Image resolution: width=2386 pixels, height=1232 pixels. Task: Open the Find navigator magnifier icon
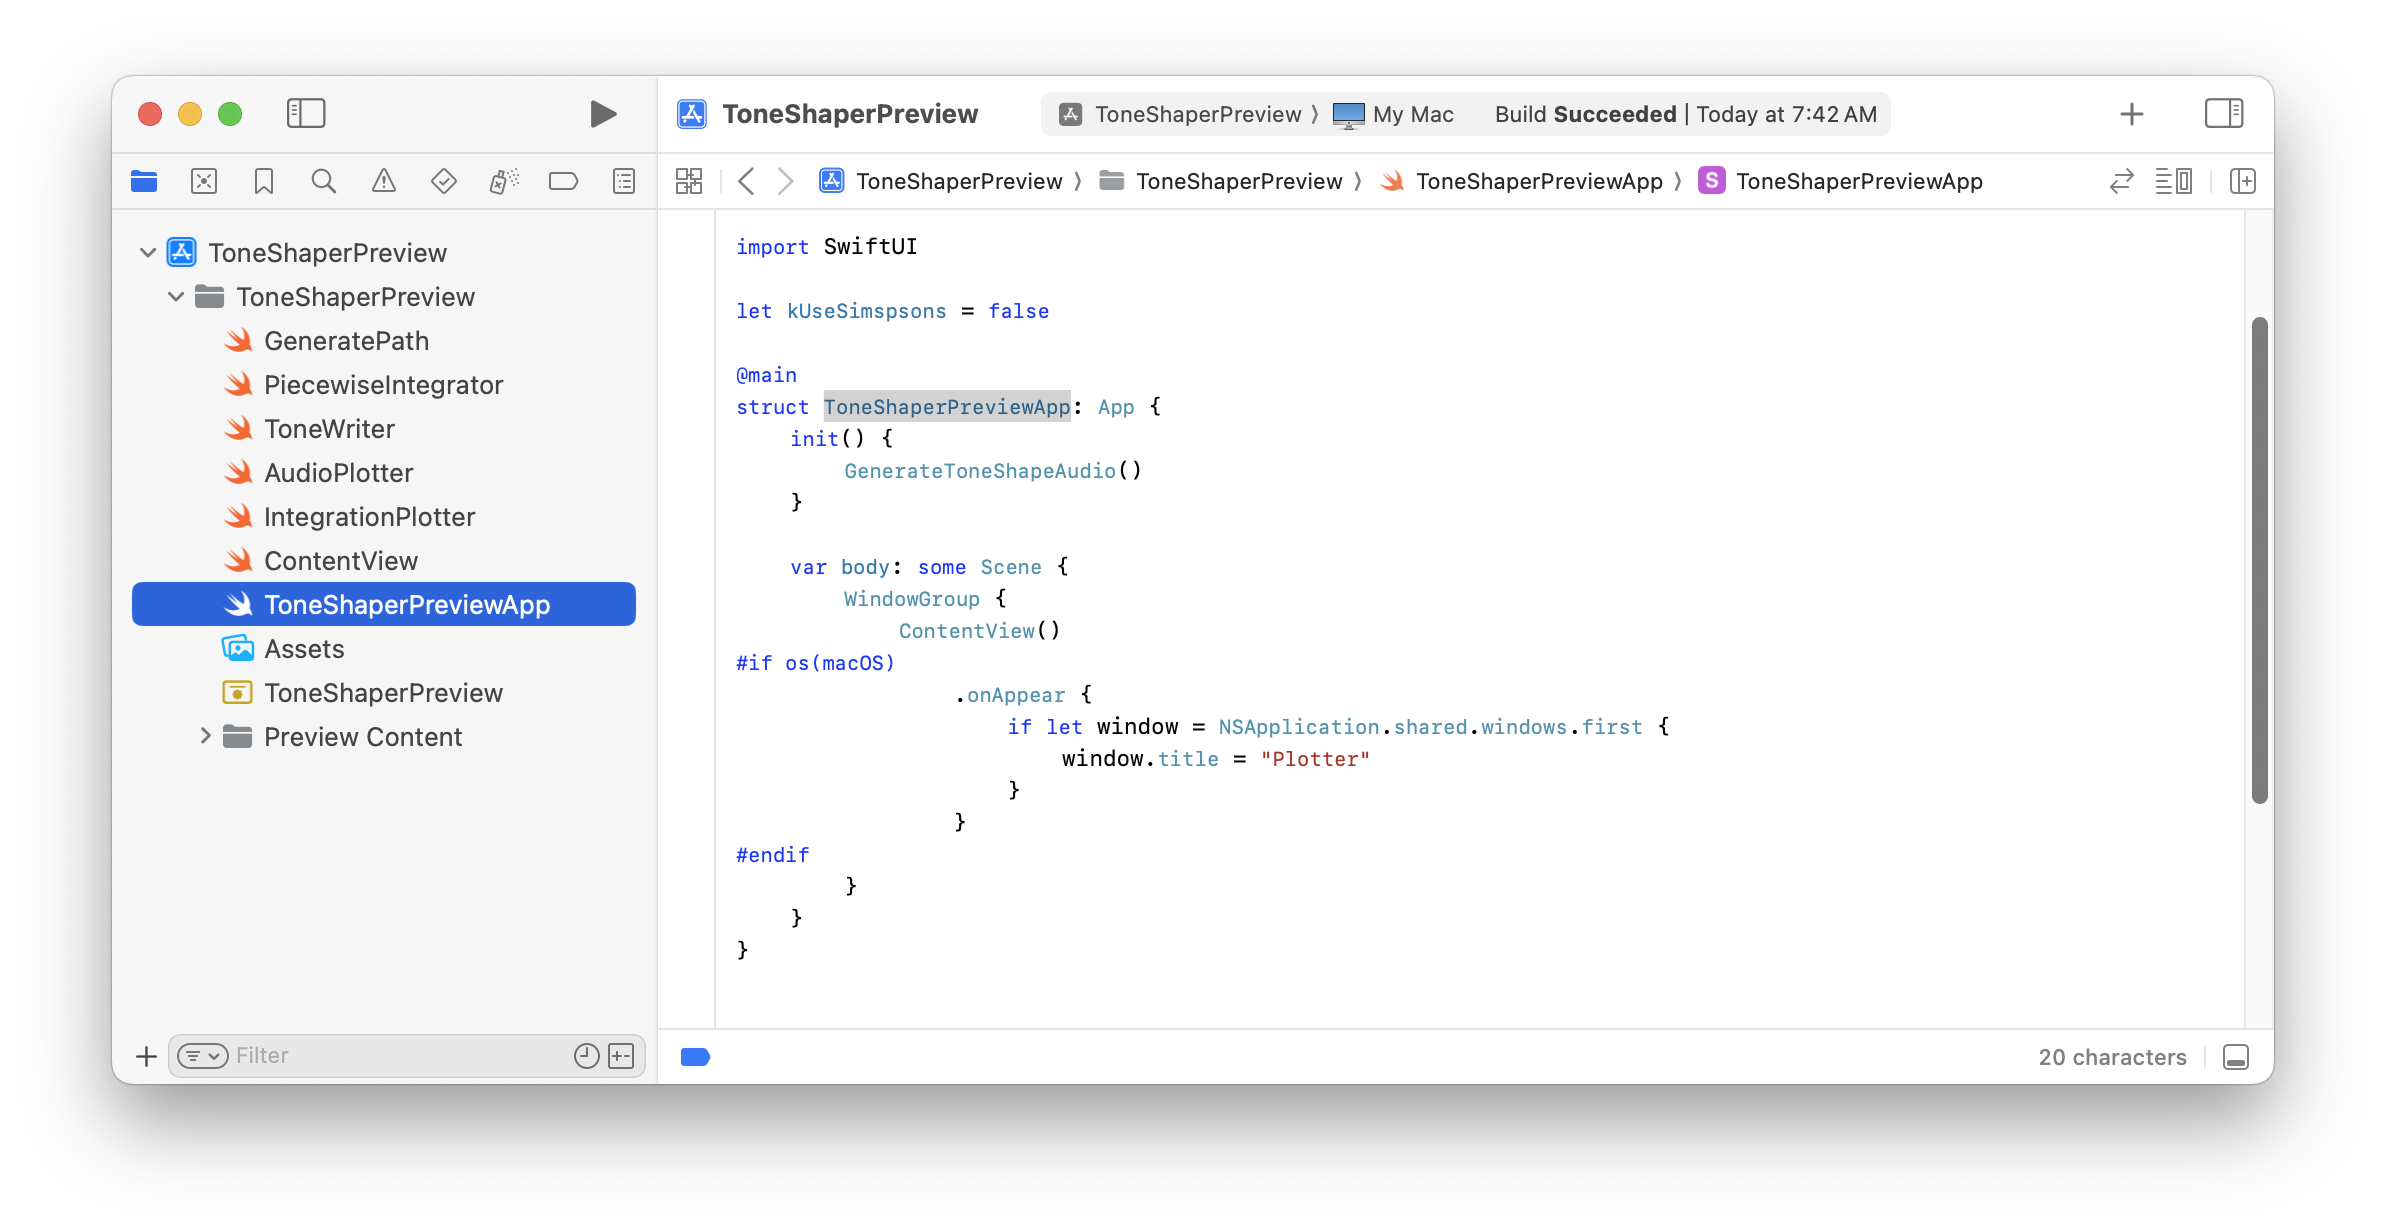point(323,181)
